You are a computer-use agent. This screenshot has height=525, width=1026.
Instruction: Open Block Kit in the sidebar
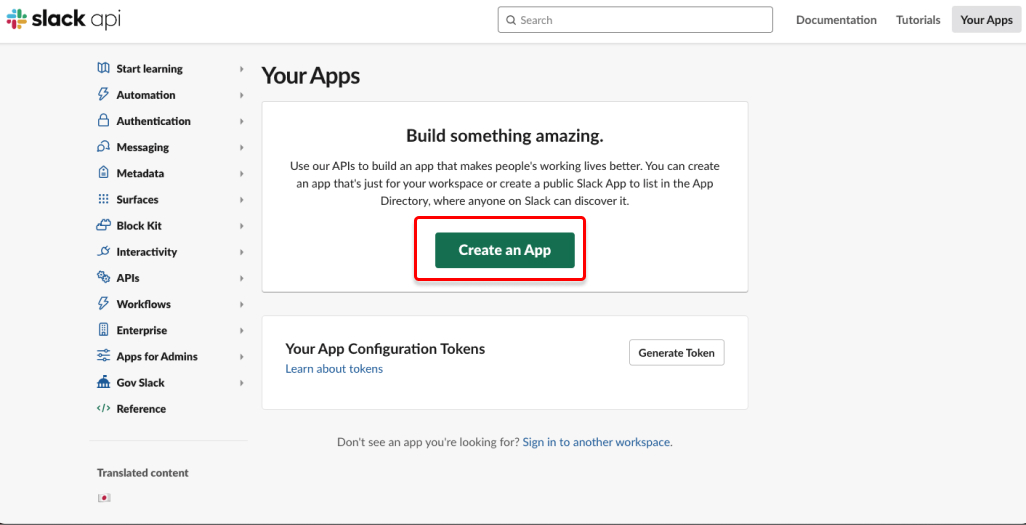[x=139, y=226]
